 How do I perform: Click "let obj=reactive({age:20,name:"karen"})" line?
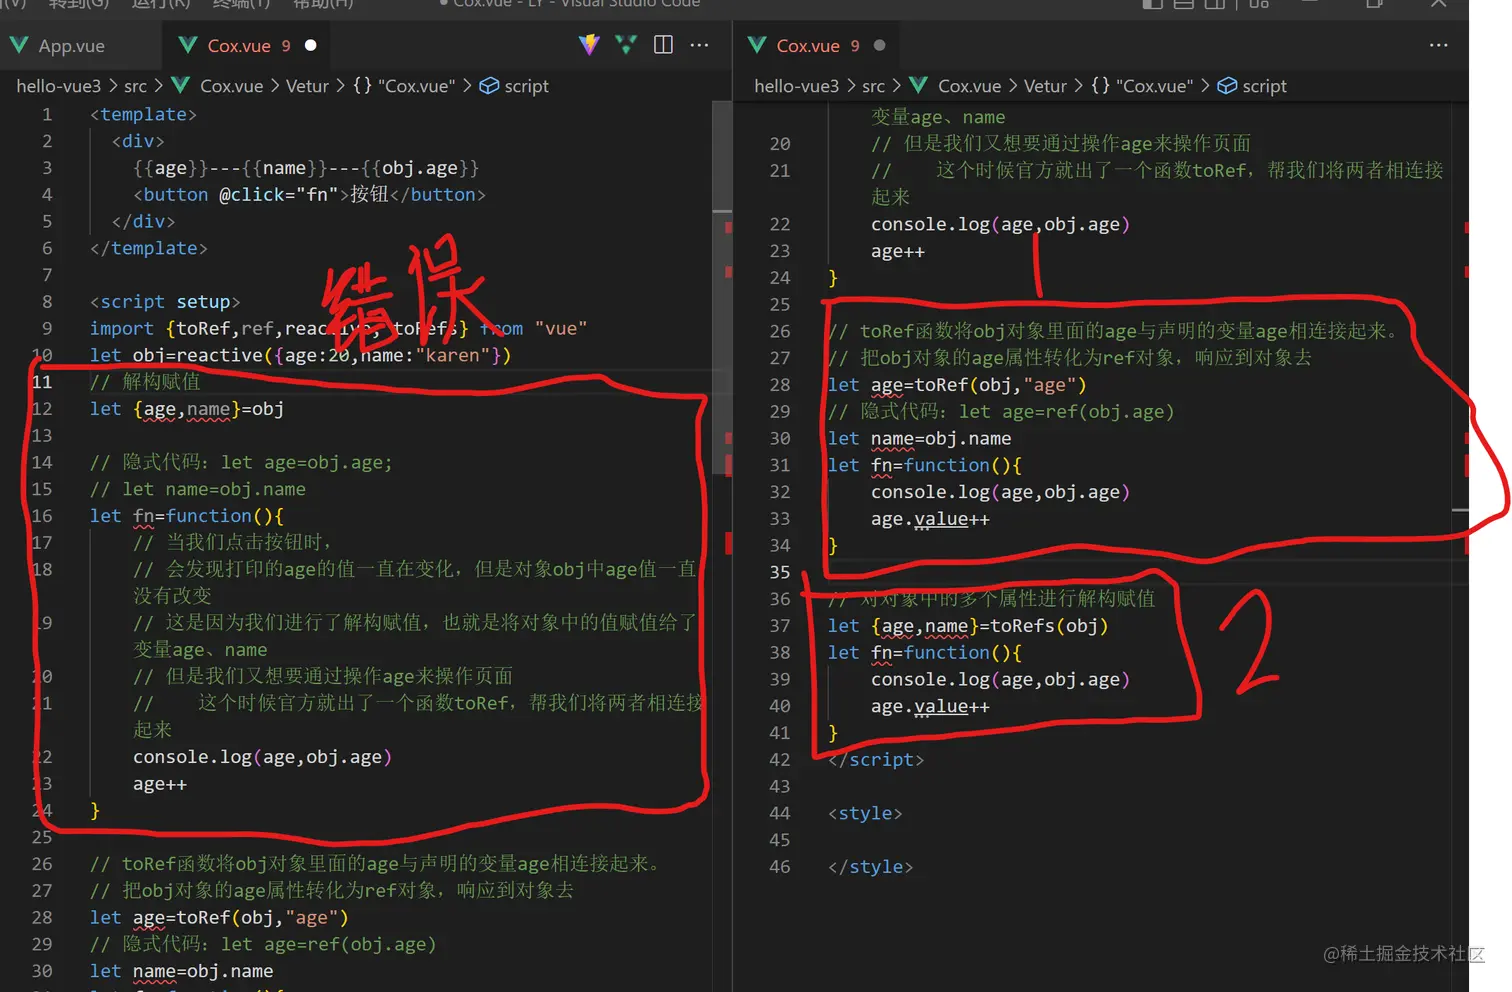[300, 355]
